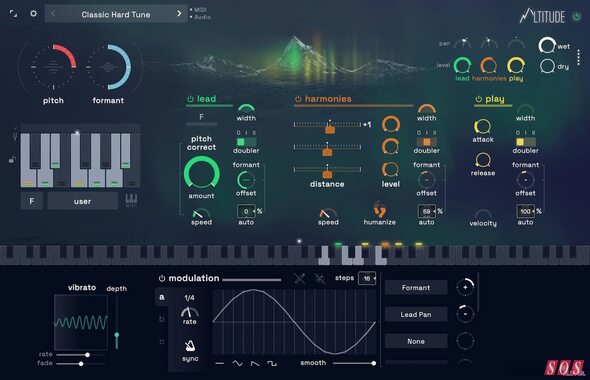Click the pencil draw tool in modulation
Viewport: 590px width, 380px height.
point(300,278)
